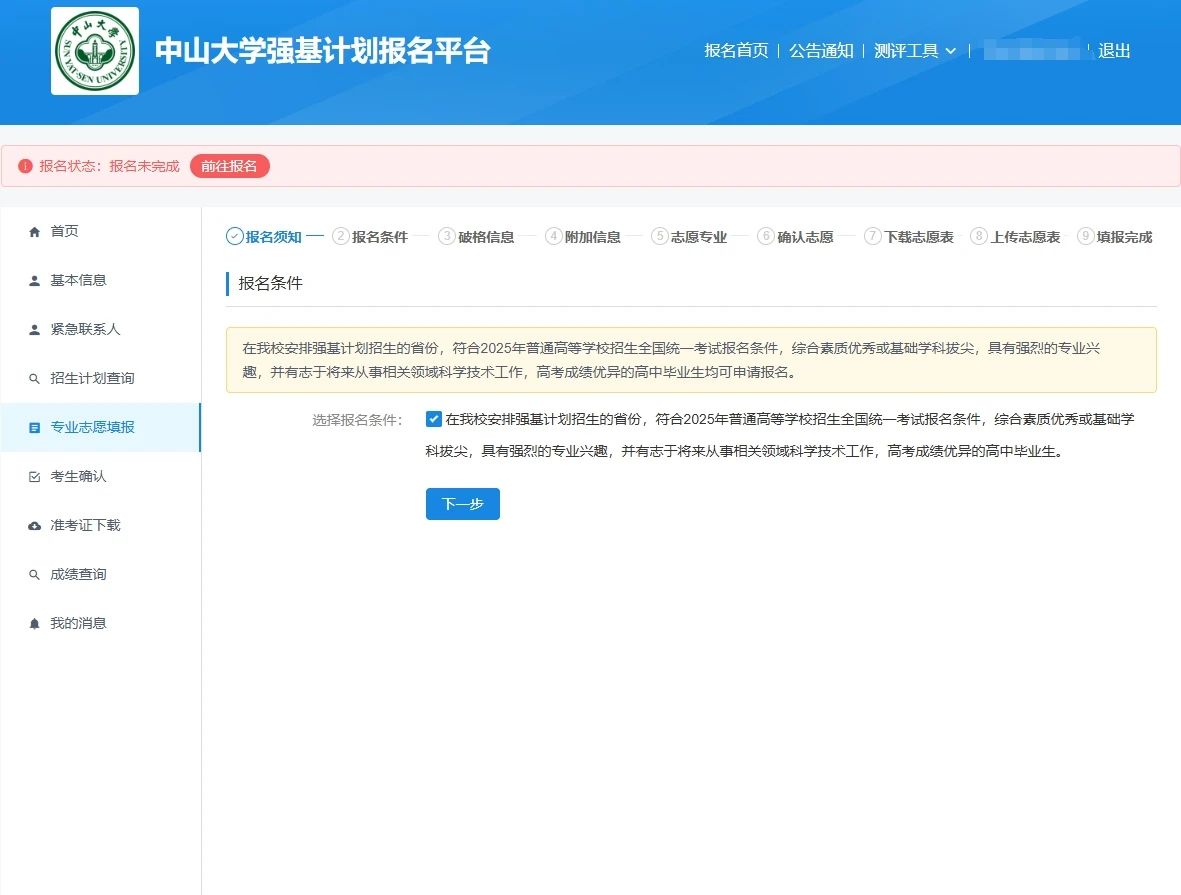Click the blurred username in header

click(x=1033, y=51)
